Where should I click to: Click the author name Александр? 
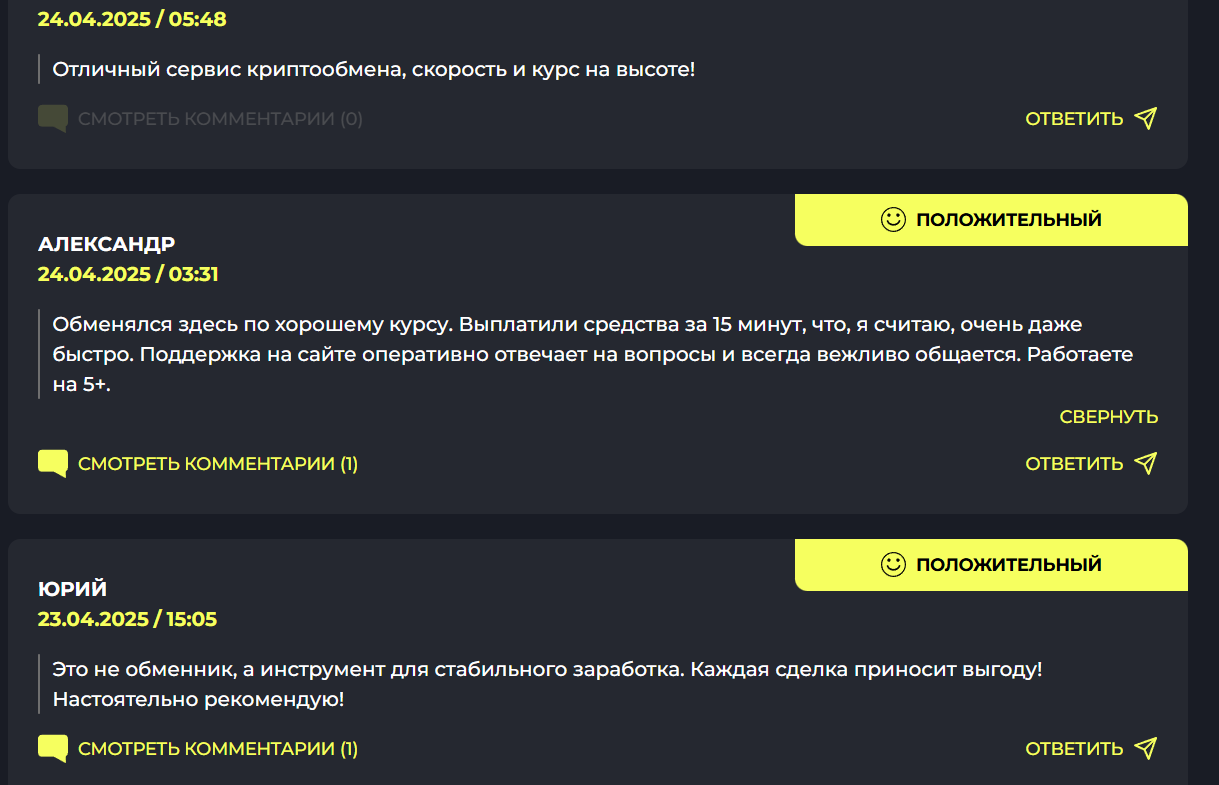click(x=107, y=244)
